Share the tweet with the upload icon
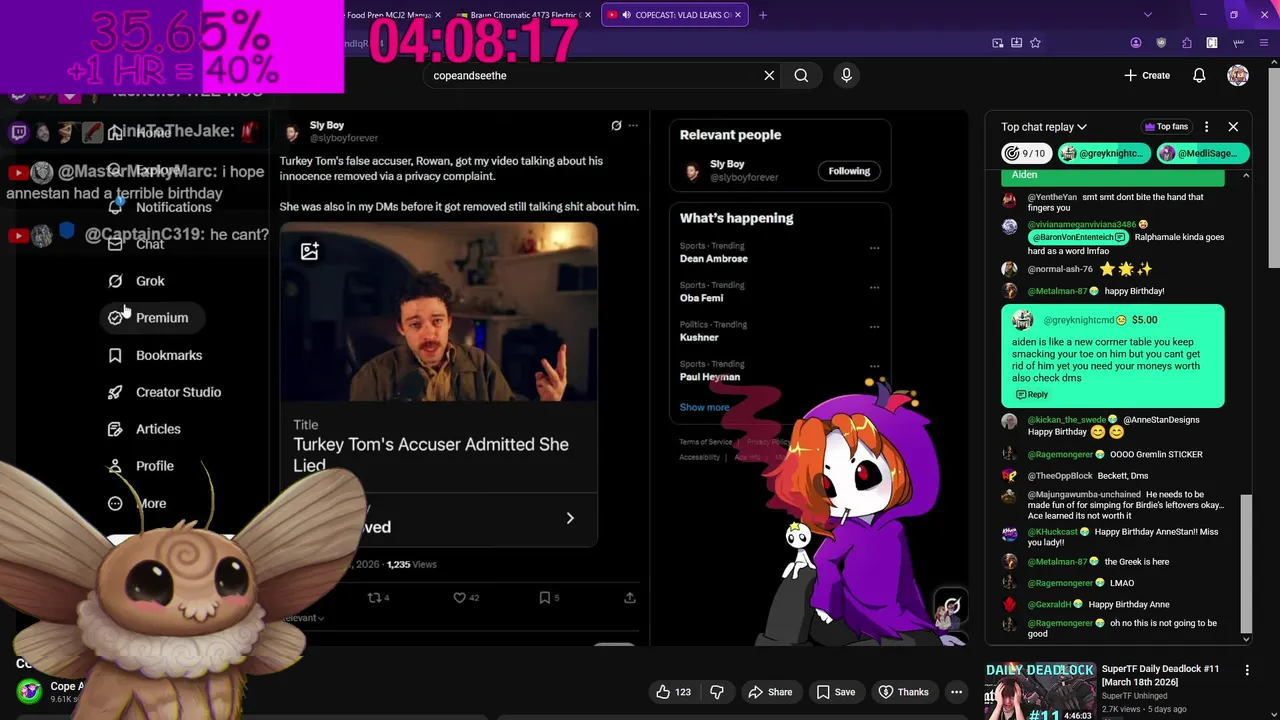 tap(630, 597)
